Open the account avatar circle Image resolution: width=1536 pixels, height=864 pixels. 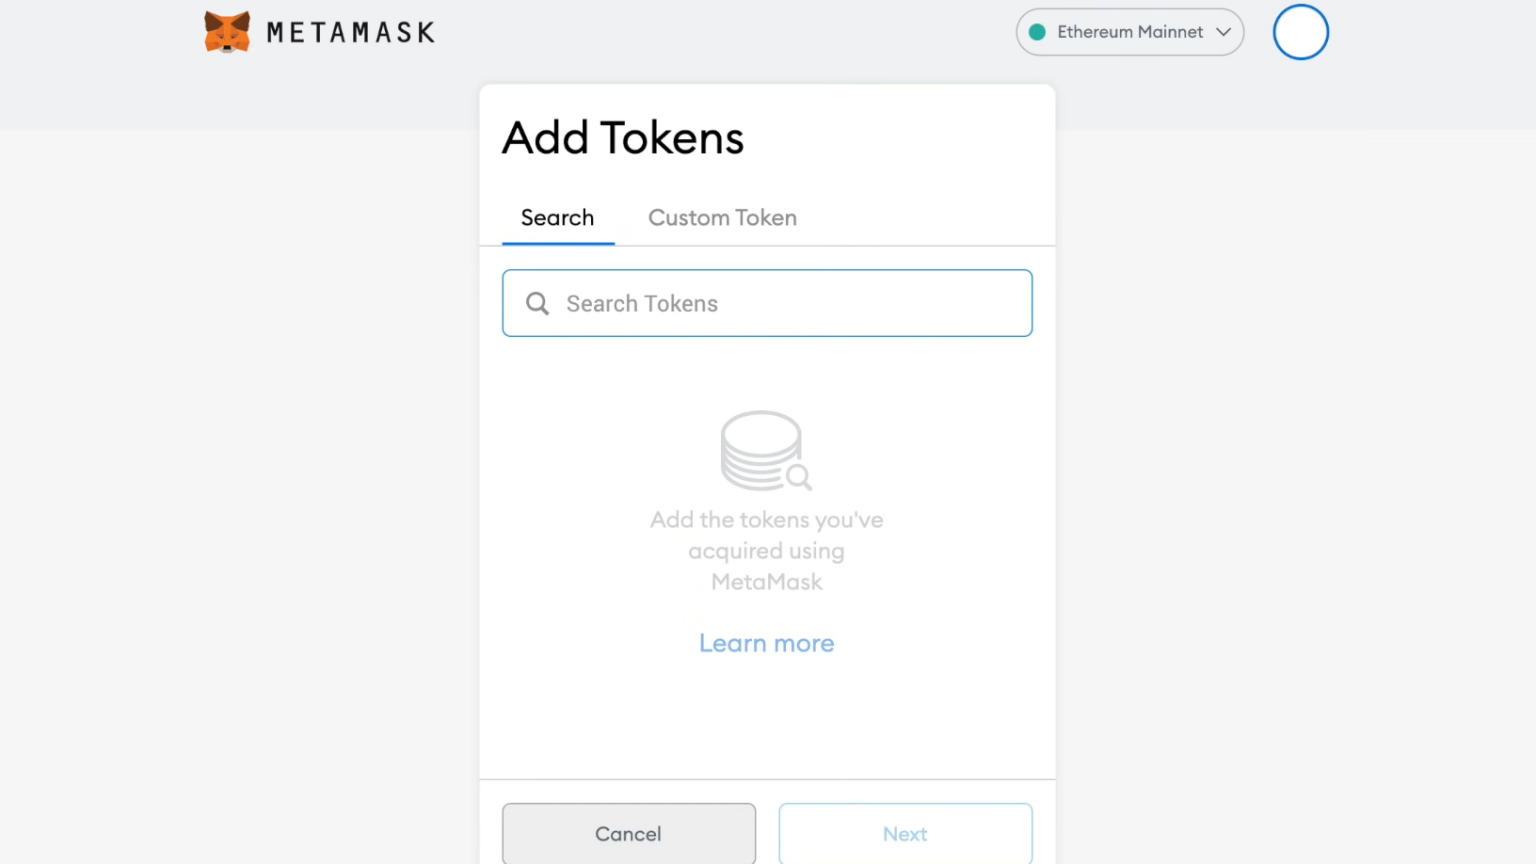coord(1300,32)
